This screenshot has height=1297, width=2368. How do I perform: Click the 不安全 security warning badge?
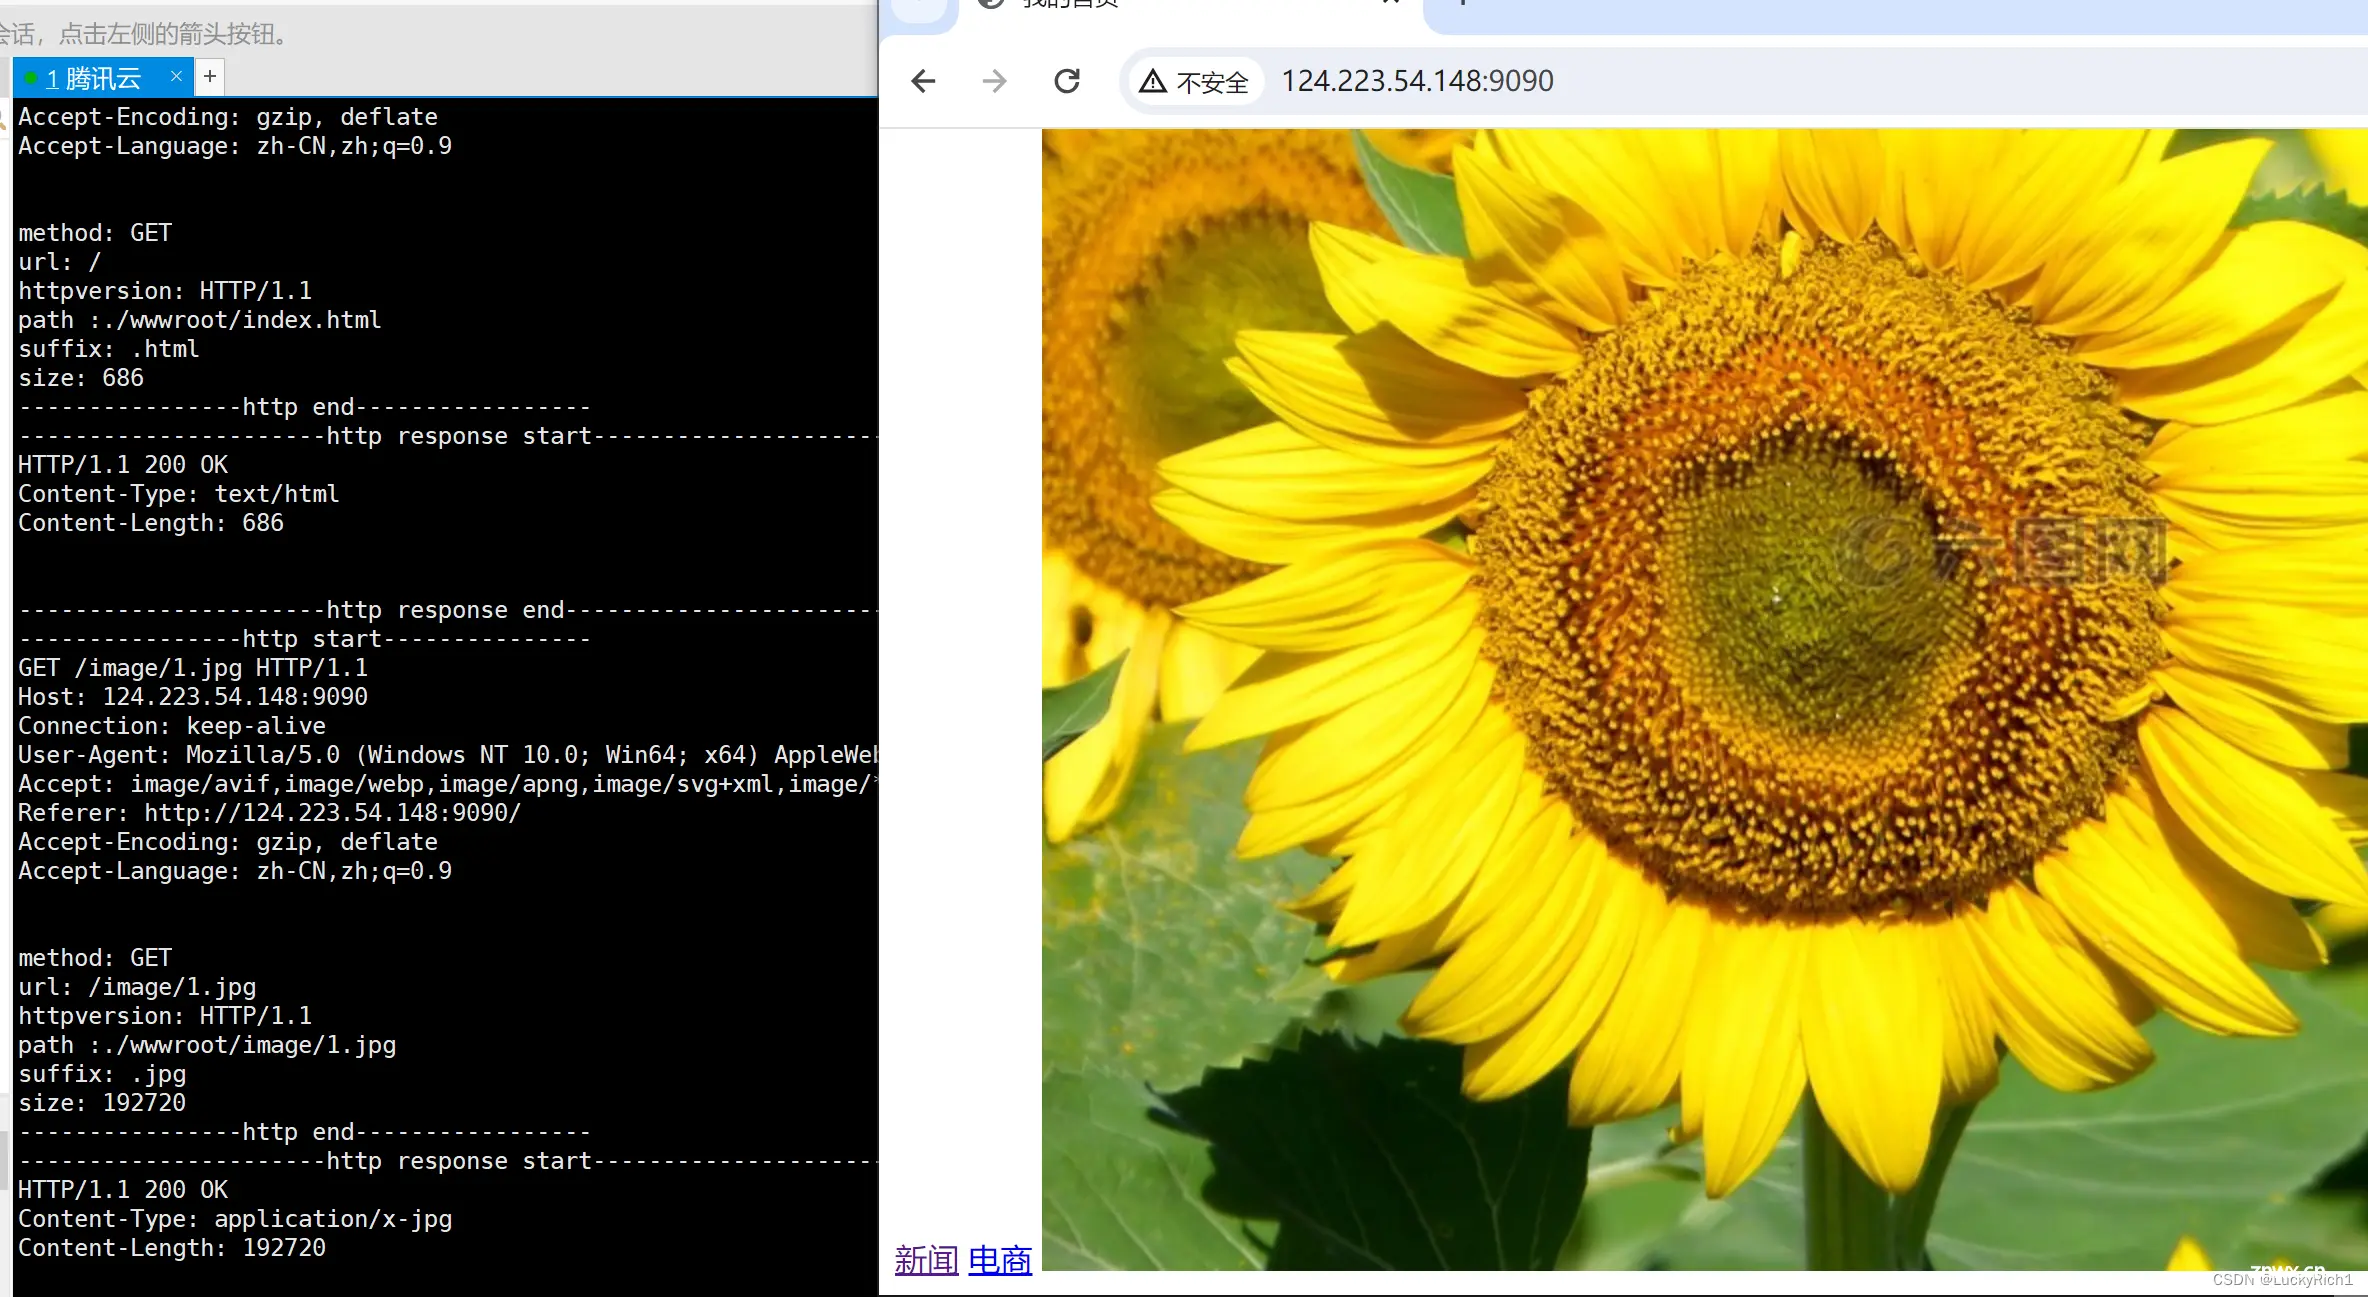point(1195,81)
